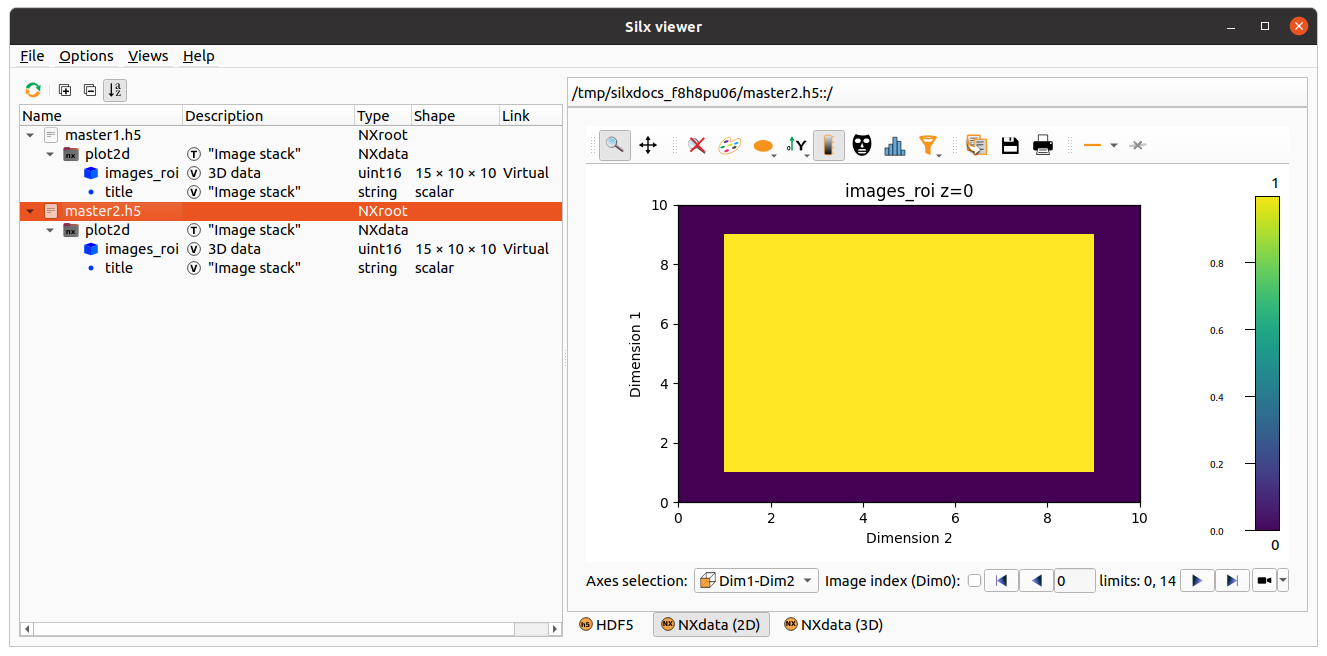Select the pan mode cross-arrows tool
Image resolution: width=1327 pixels, height=656 pixels.
coord(648,146)
